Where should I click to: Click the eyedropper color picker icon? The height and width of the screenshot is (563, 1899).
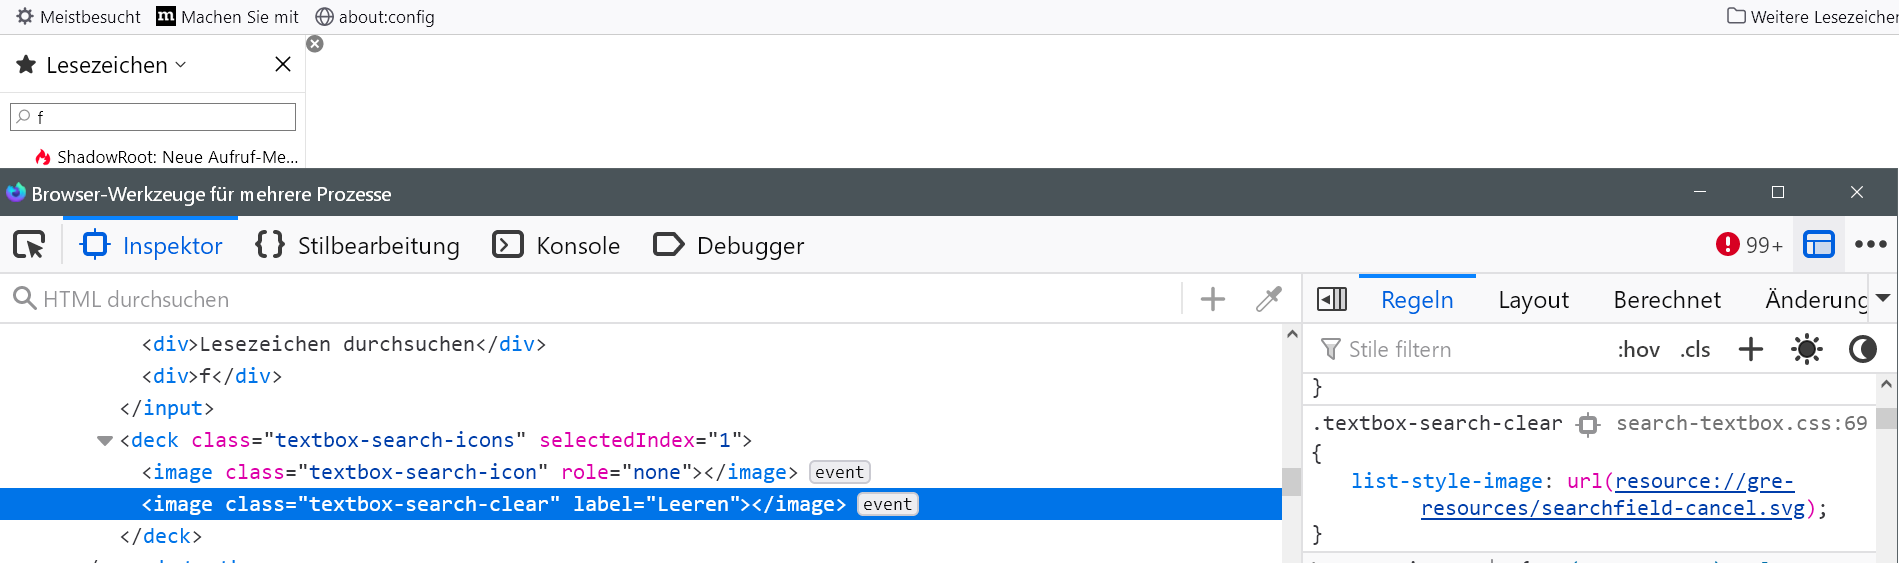(1269, 299)
